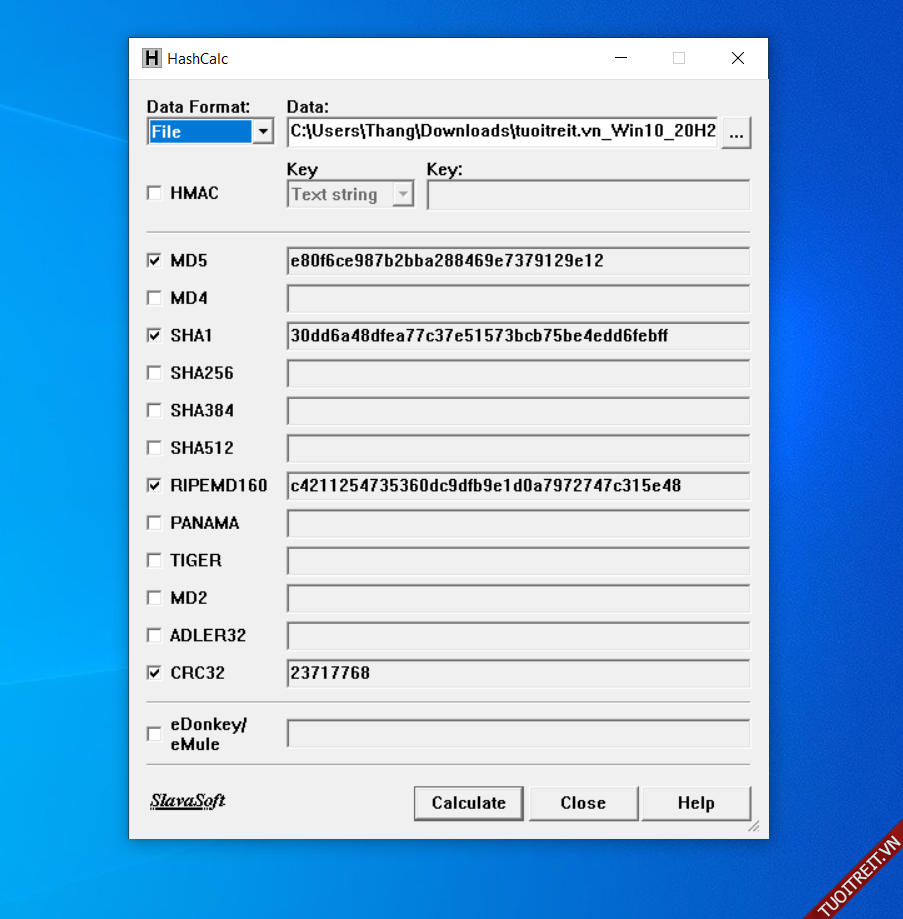Minimize the HashCalc window
The width and height of the screenshot is (903, 919).
point(621,58)
